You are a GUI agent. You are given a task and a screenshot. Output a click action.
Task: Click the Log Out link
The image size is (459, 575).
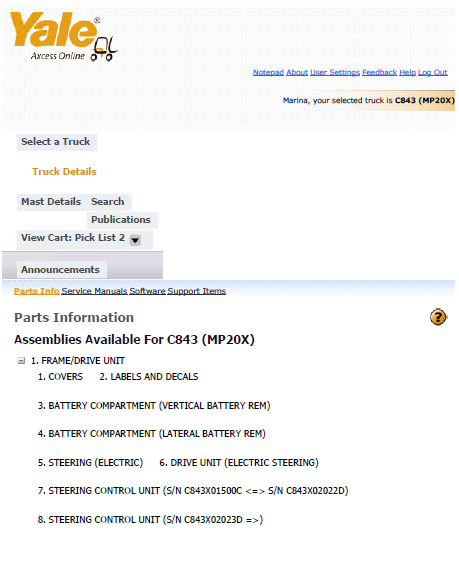click(x=433, y=72)
